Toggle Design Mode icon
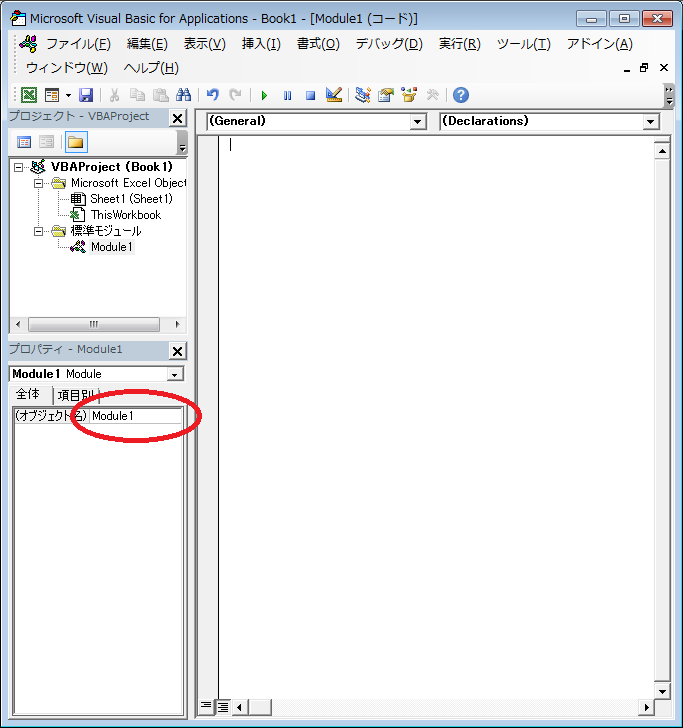 pyautogui.click(x=334, y=95)
